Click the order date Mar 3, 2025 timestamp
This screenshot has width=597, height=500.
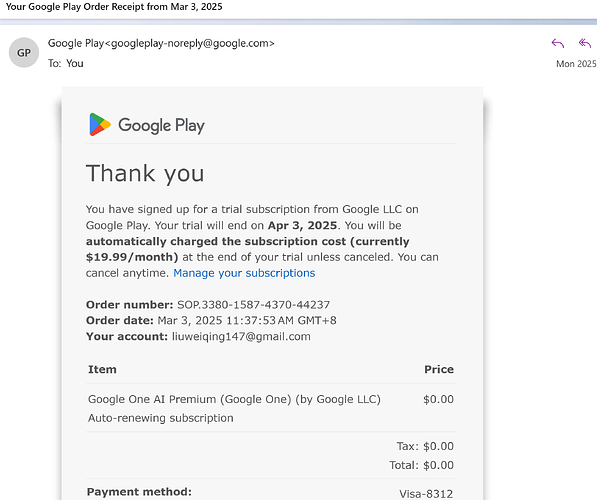[247, 321]
